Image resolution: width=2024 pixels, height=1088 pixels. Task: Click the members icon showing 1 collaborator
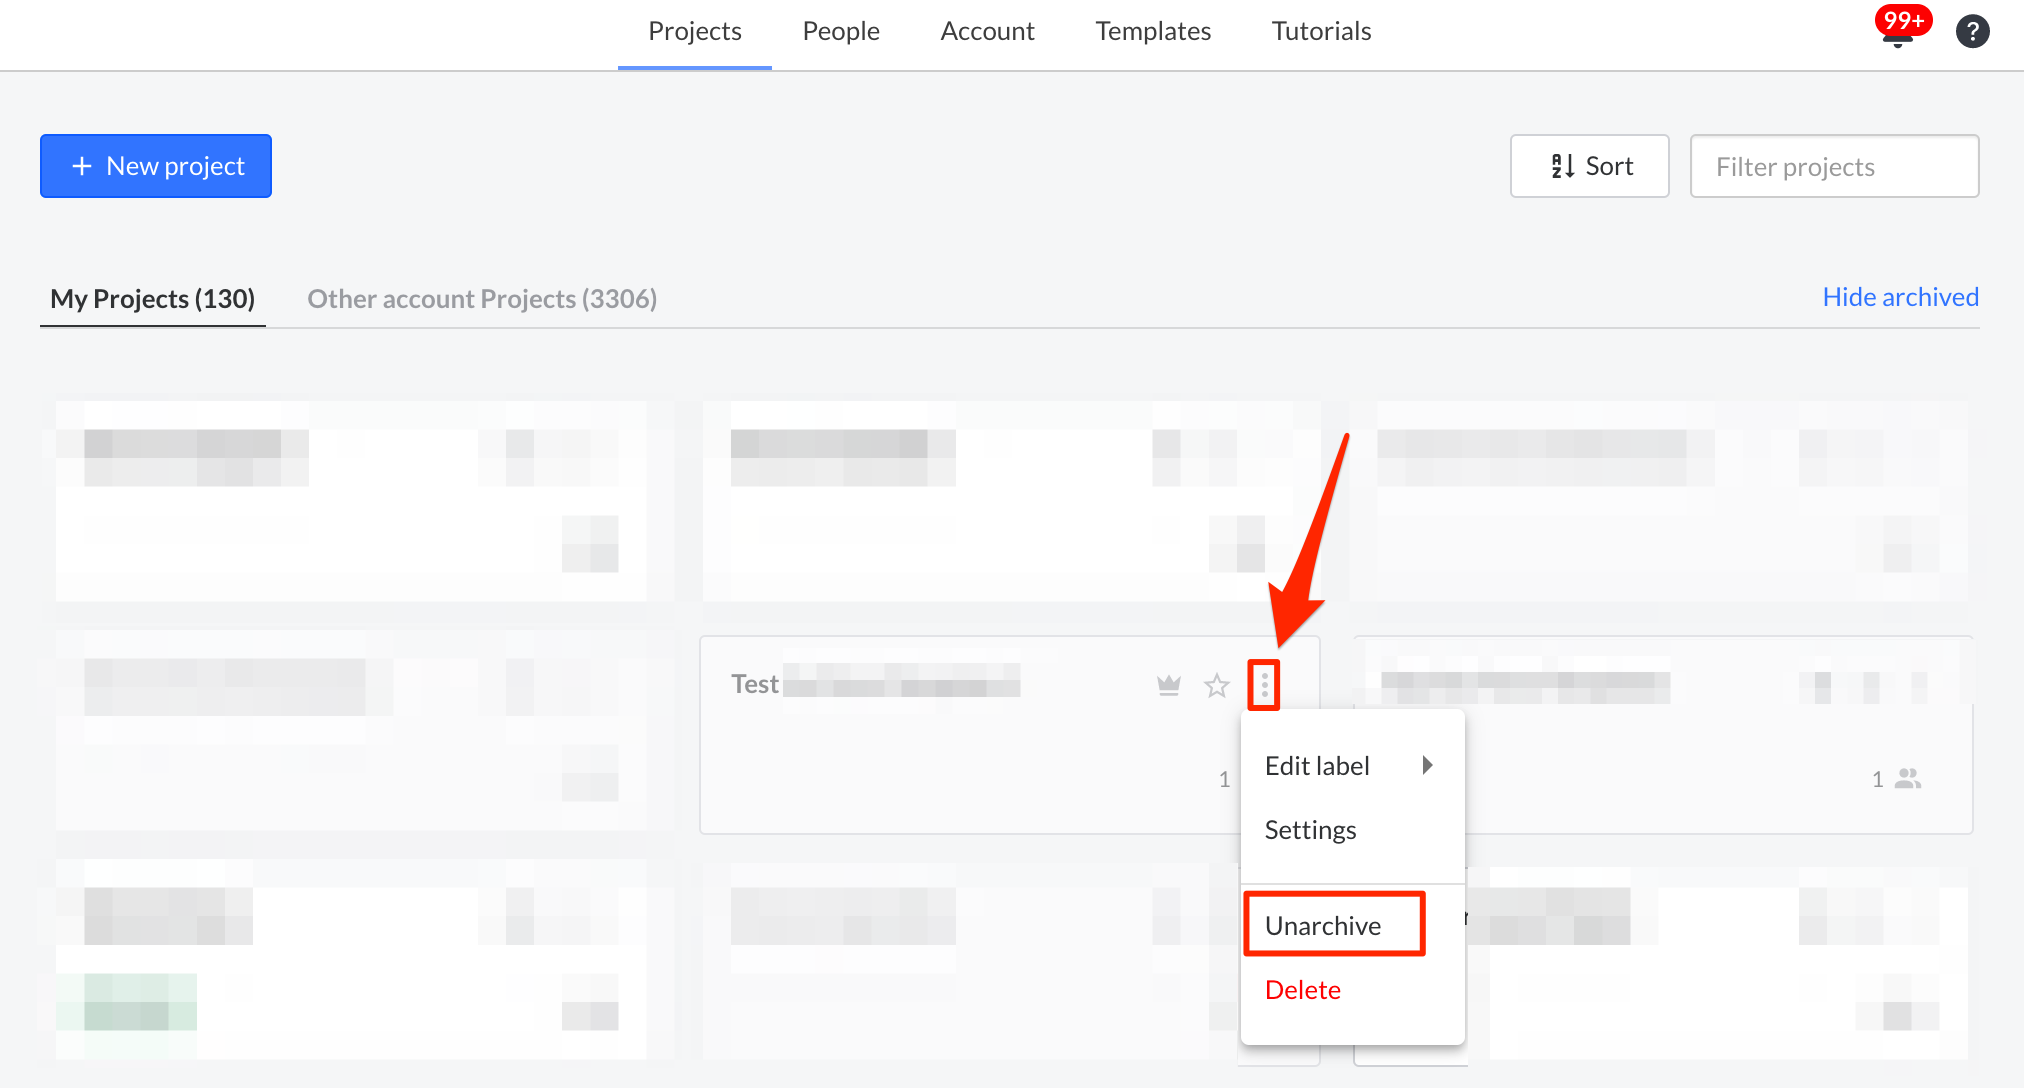pos(1908,778)
